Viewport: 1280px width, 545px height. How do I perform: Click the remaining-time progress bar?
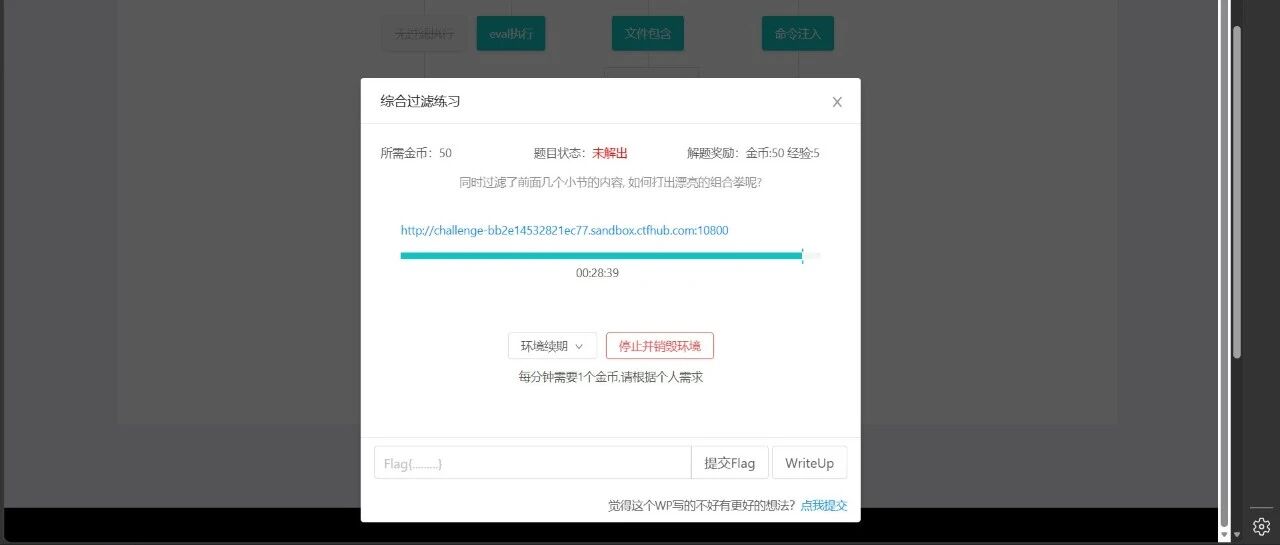610,256
